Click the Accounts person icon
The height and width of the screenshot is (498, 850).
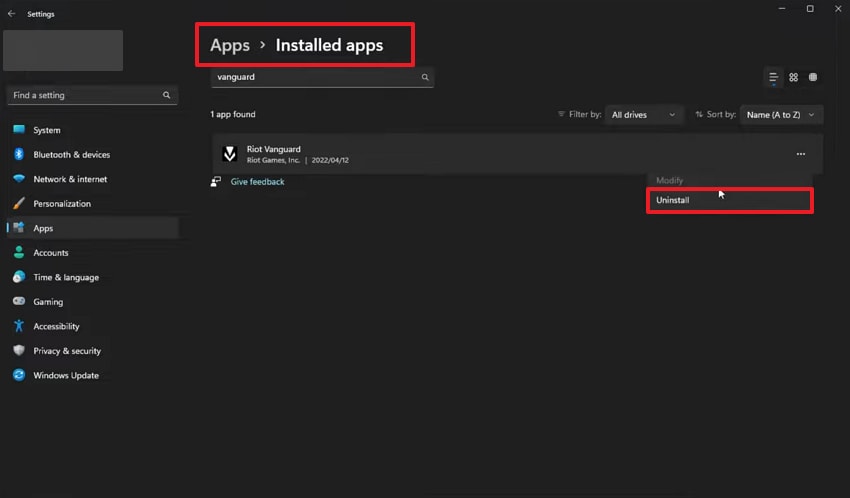pos(19,252)
